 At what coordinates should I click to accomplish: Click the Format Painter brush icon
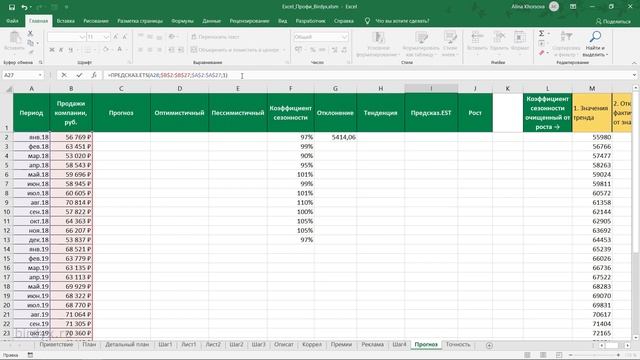click(31, 52)
